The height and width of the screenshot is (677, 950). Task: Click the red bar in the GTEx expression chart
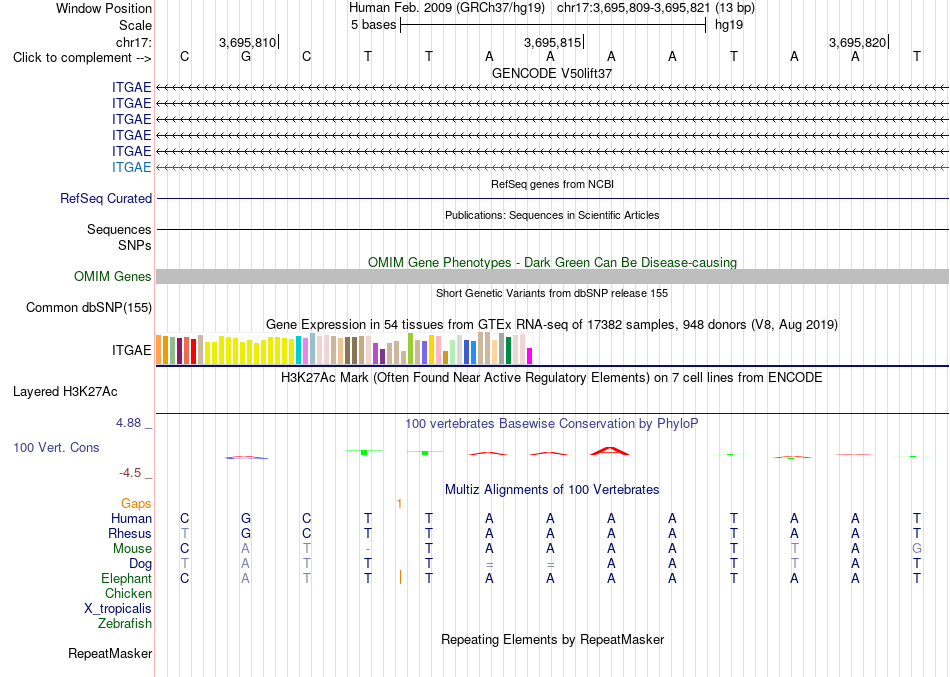[193, 352]
